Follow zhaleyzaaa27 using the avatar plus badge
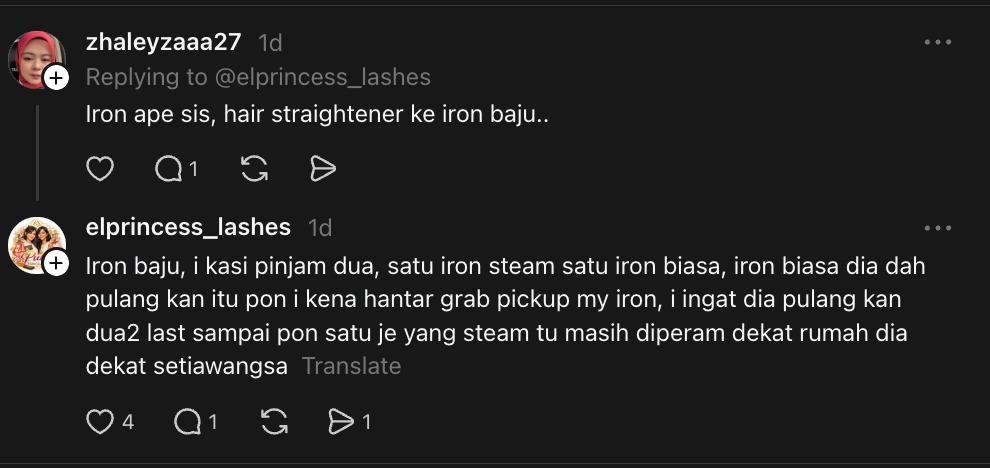 [x=57, y=78]
